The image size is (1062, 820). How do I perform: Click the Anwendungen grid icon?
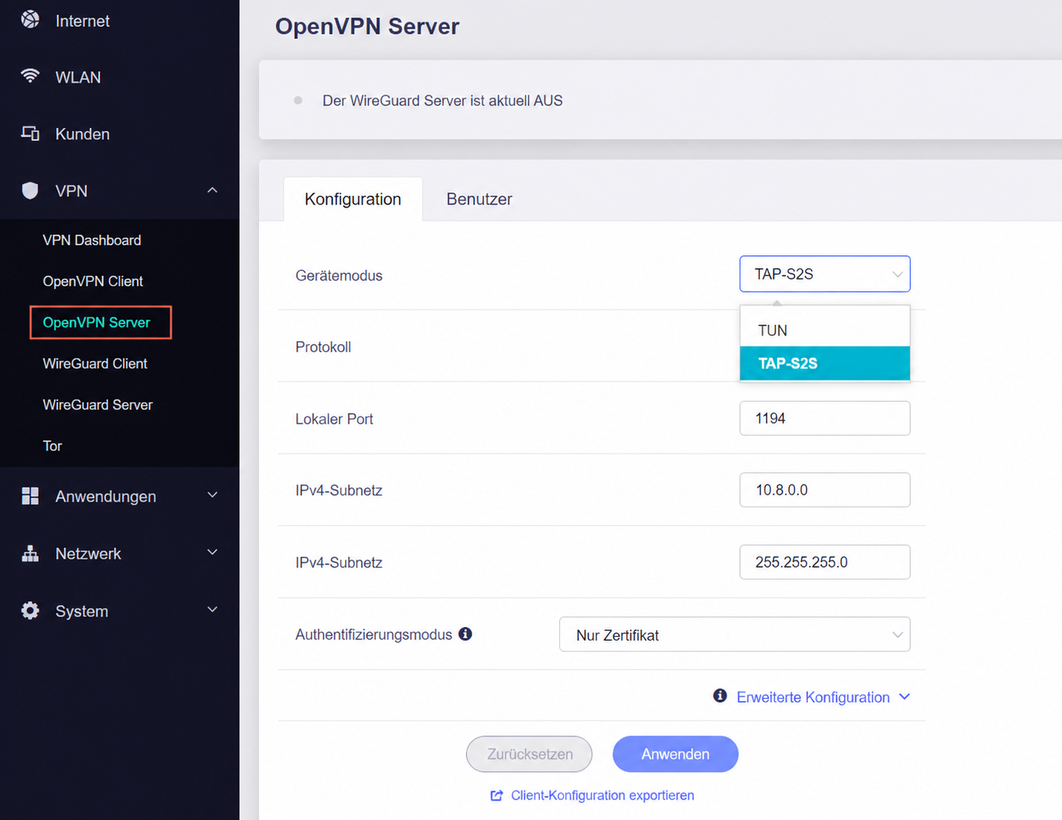coord(30,496)
